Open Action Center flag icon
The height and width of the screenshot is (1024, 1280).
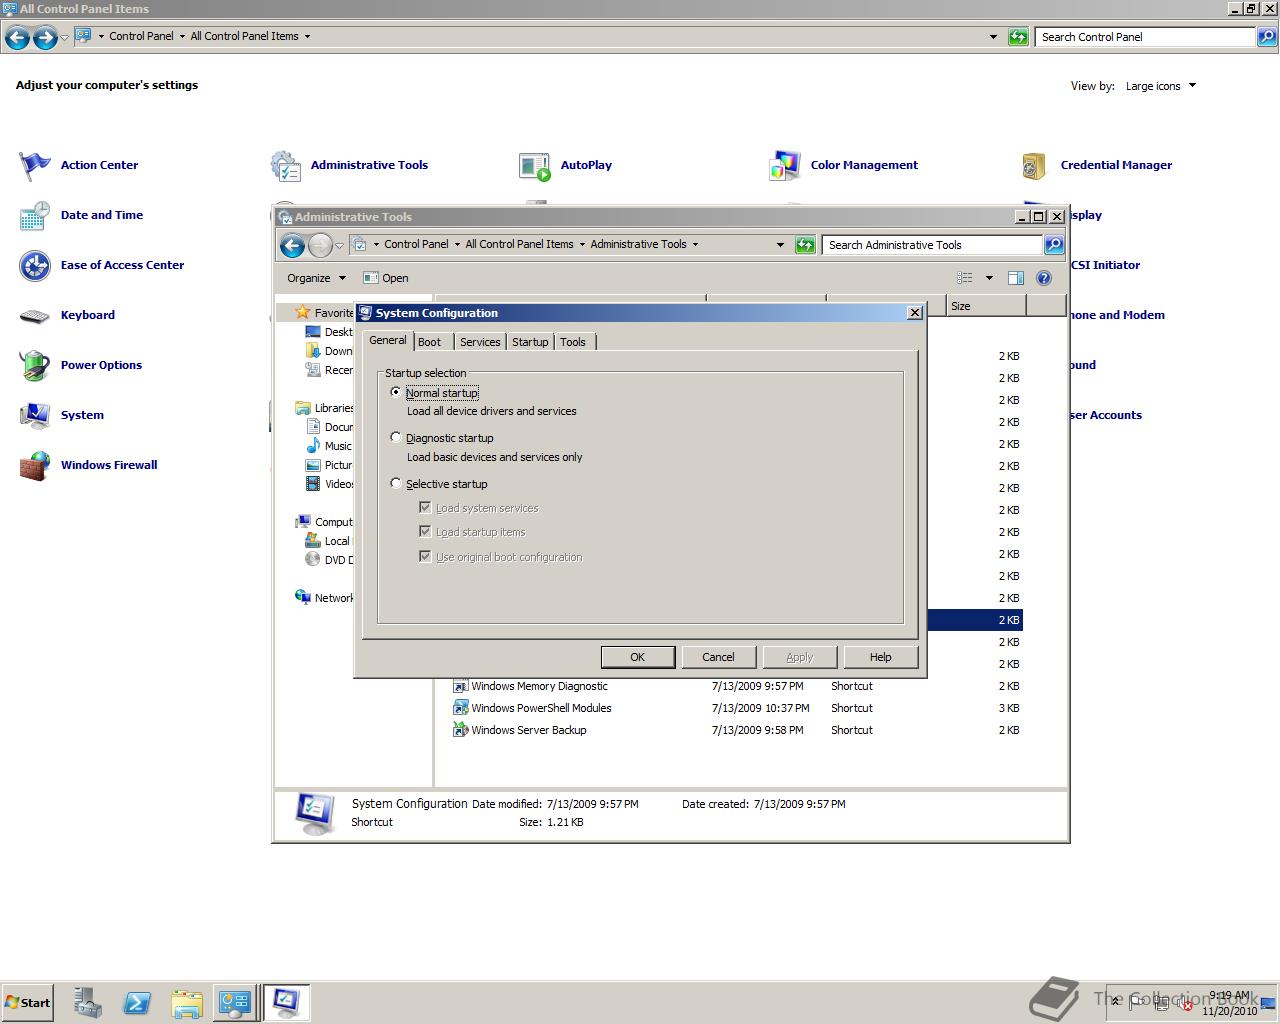[x=35, y=166]
